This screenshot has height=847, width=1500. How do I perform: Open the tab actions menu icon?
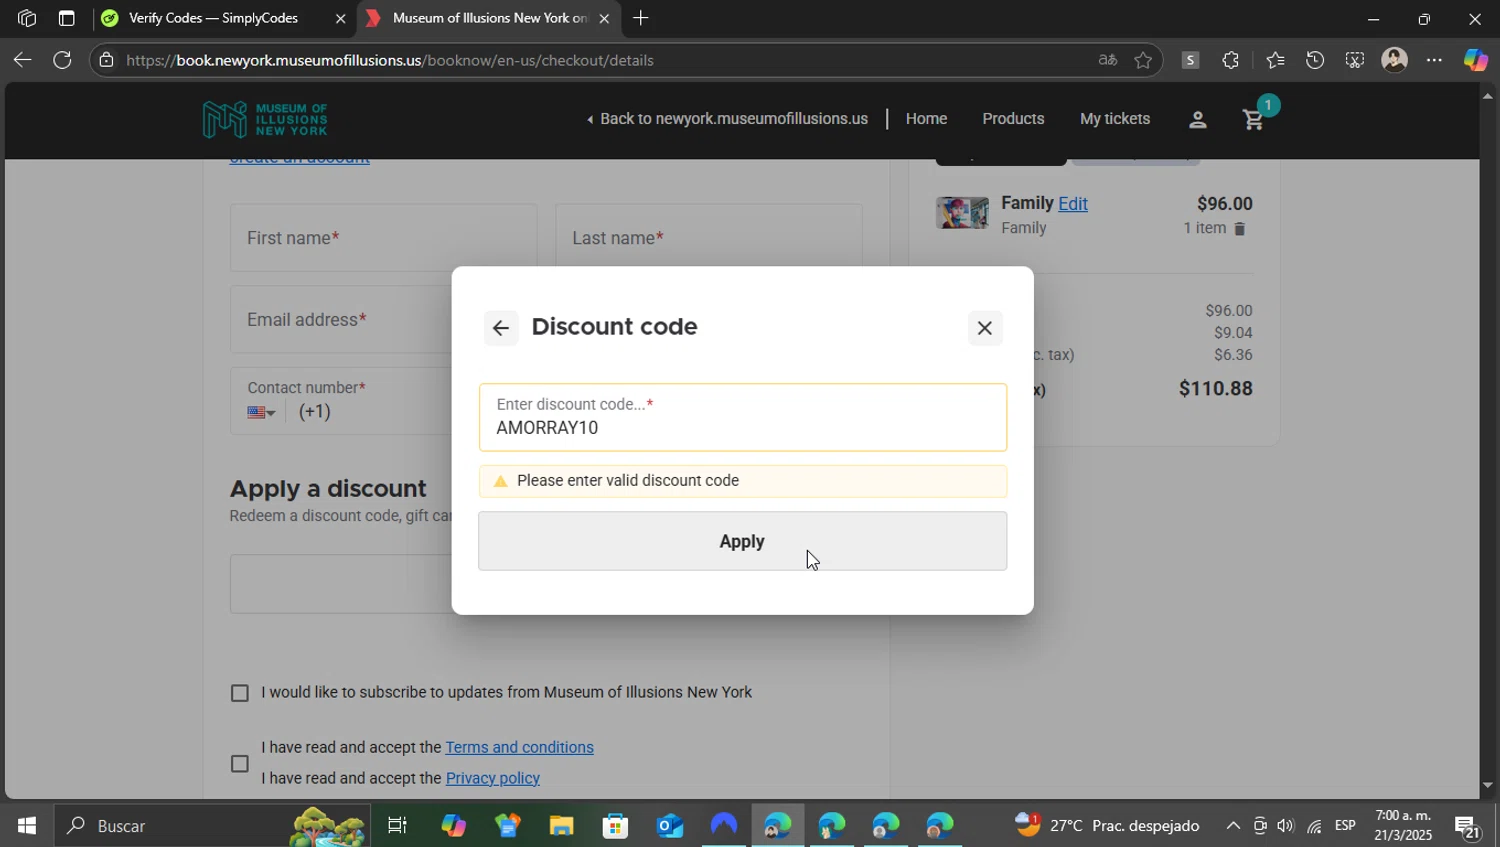[x=66, y=18]
